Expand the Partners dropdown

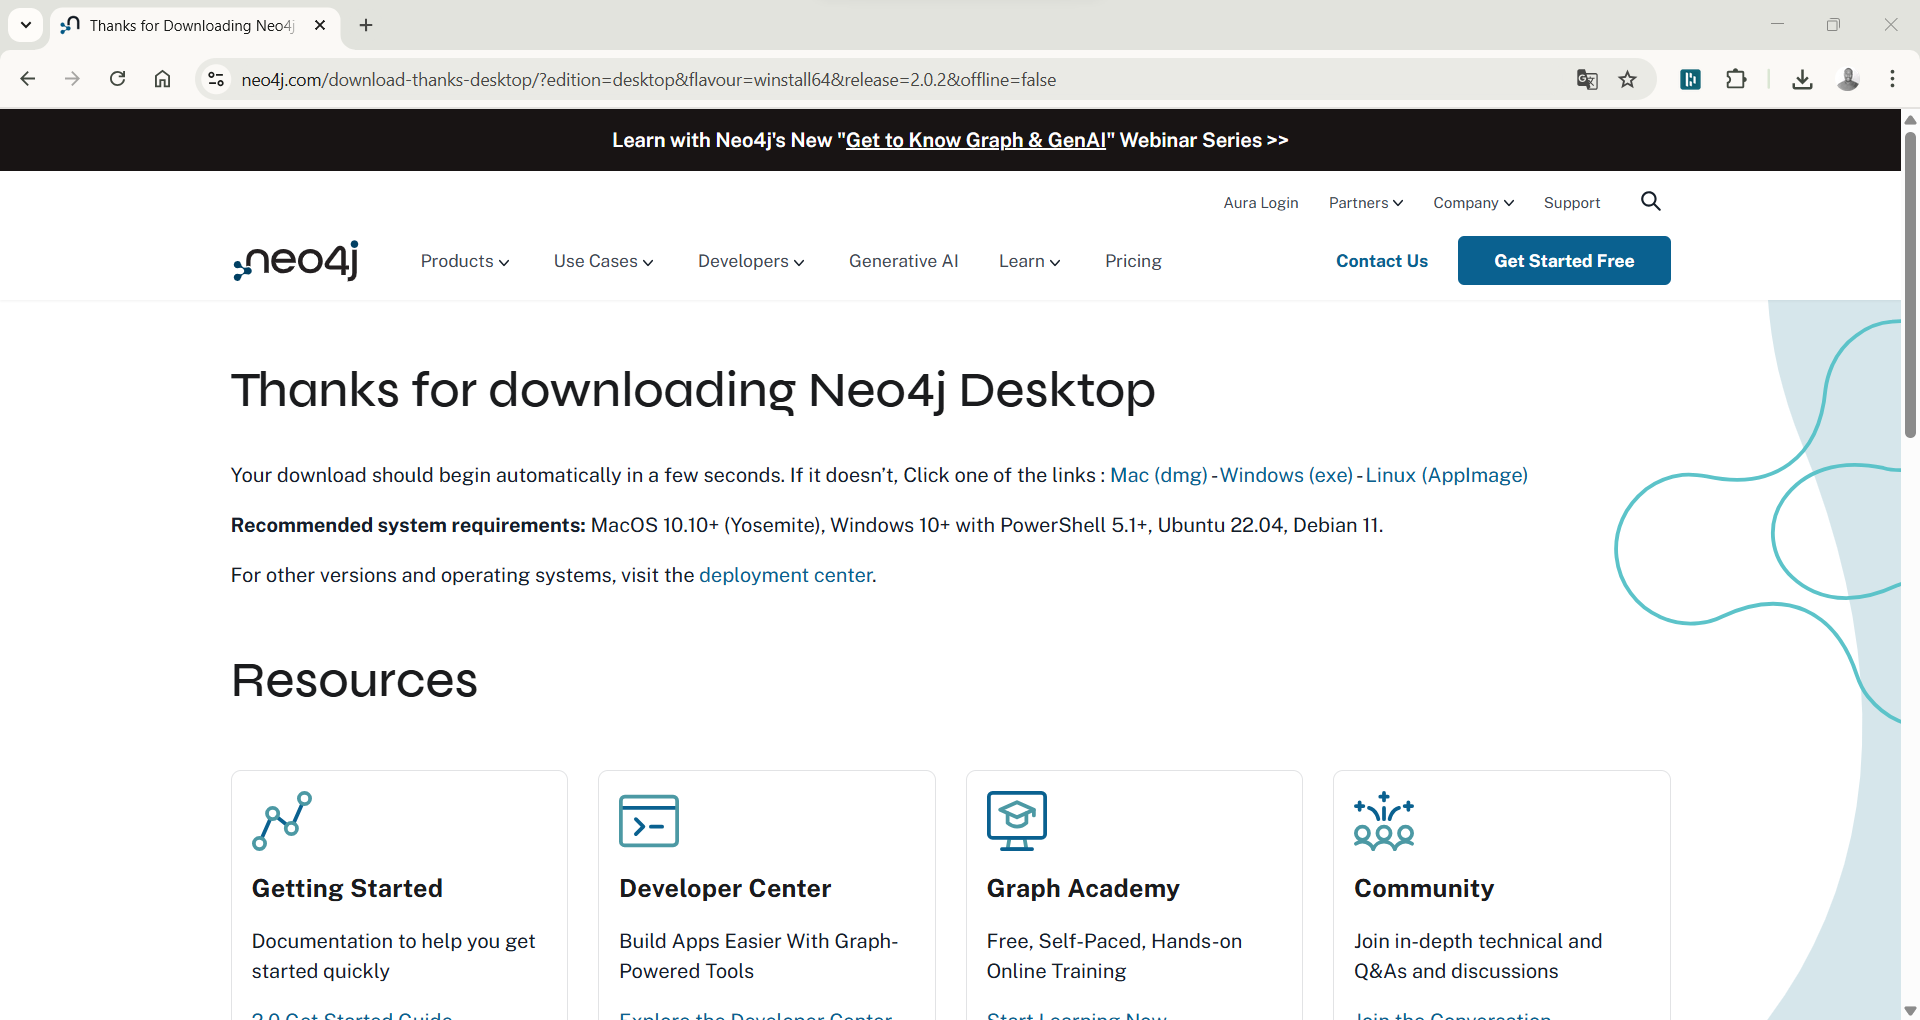pyautogui.click(x=1366, y=203)
